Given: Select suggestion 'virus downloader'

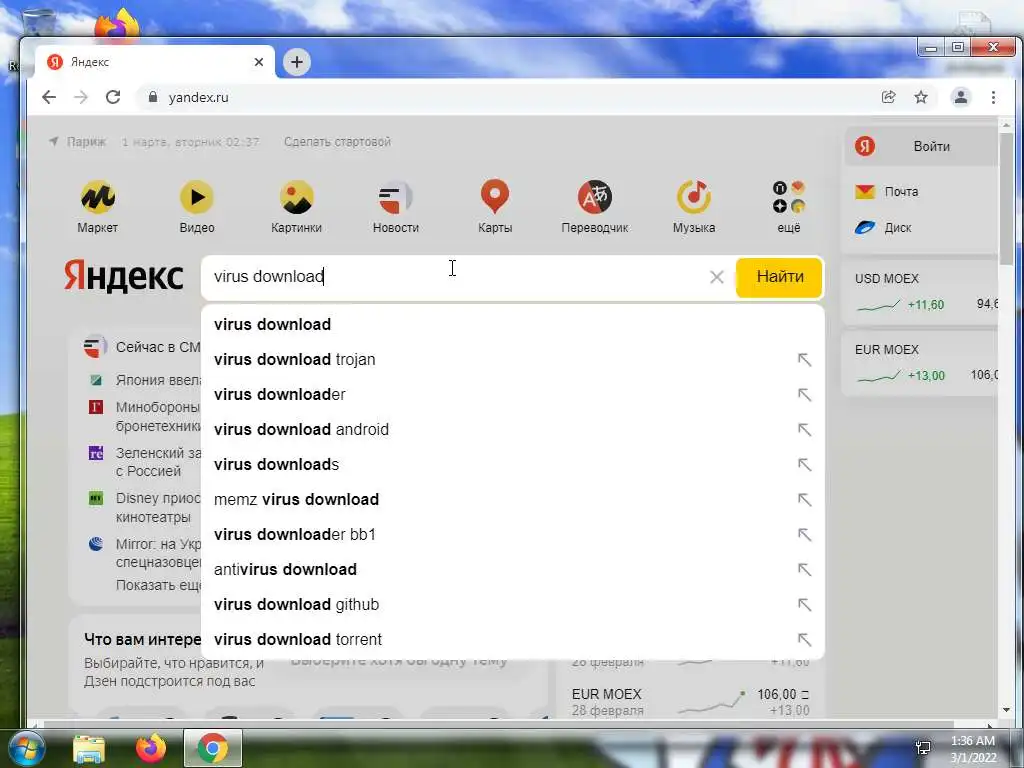Looking at the screenshot, I should point(513,394).
